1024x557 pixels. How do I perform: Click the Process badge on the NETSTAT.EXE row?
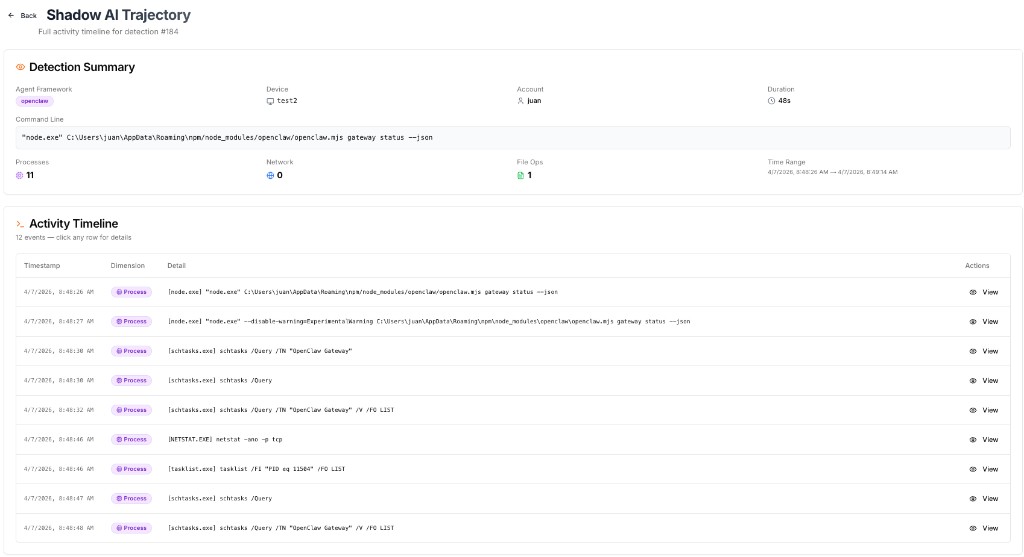tap(131, 440)
